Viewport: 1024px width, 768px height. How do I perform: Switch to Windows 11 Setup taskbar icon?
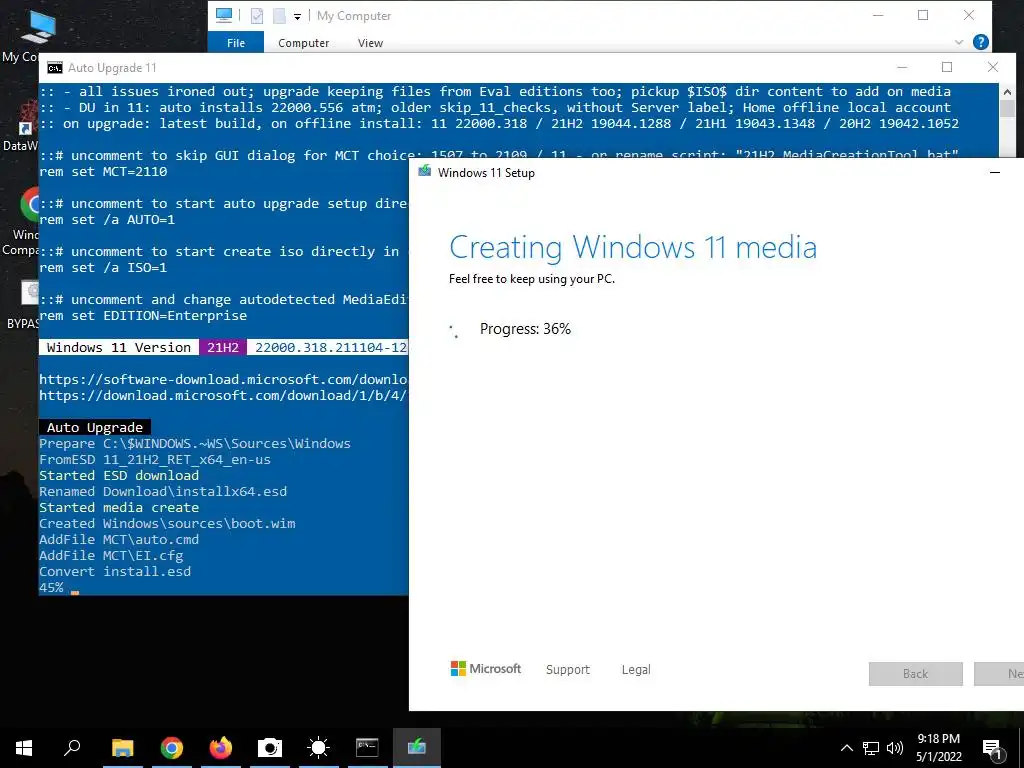click(417, 747)
